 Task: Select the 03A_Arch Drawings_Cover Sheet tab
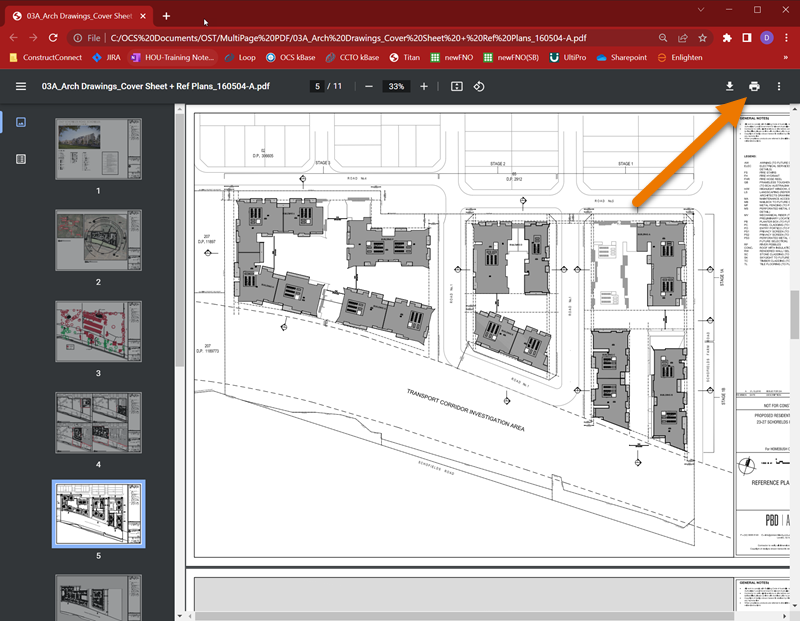(x=79, y=16)
